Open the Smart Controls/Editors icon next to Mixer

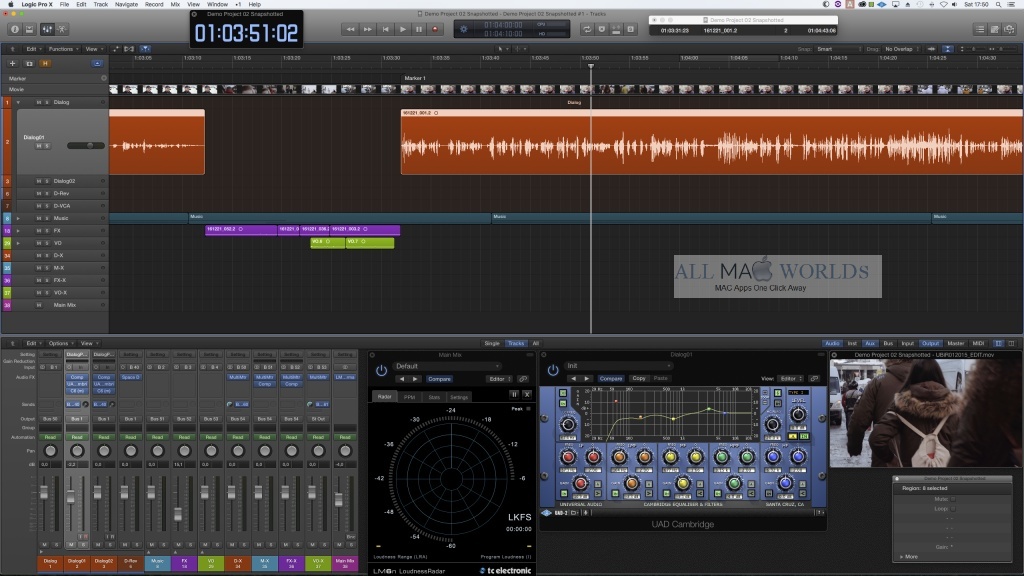coord(62,29)
